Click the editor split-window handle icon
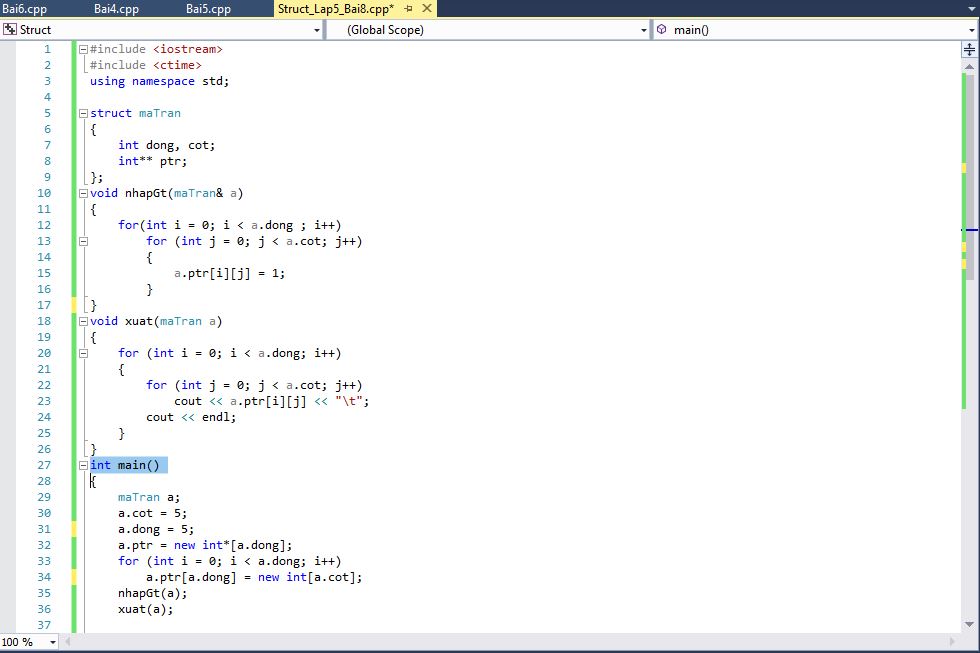Screen dimensions: 980x653 click(970, 47)
